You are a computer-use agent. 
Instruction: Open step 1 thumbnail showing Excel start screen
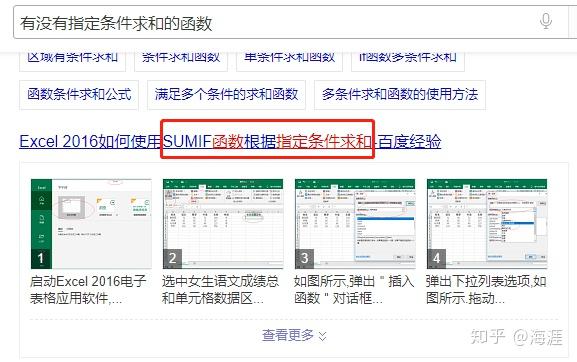click(x=91, y=224)
